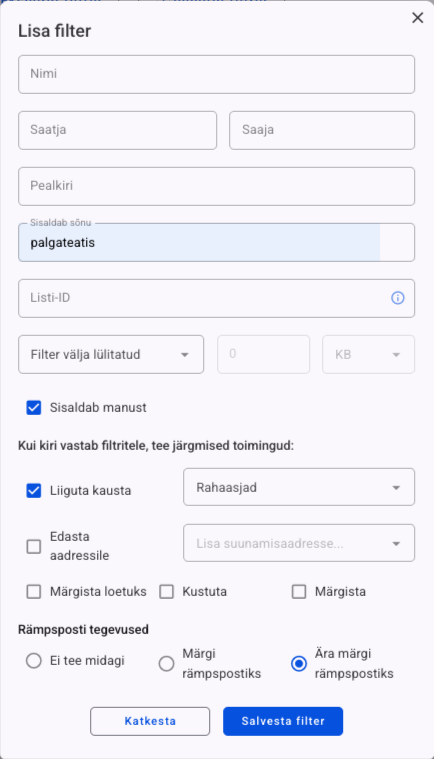Select Ära märgi rämpspostiks radio button
The image size is (434, 759).
[299, 664]
